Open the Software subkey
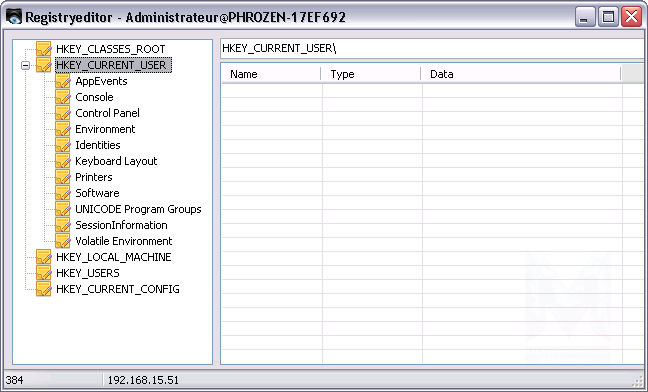Image resolution: width=648 pixels, height=392 pixels. click(97, 193)
